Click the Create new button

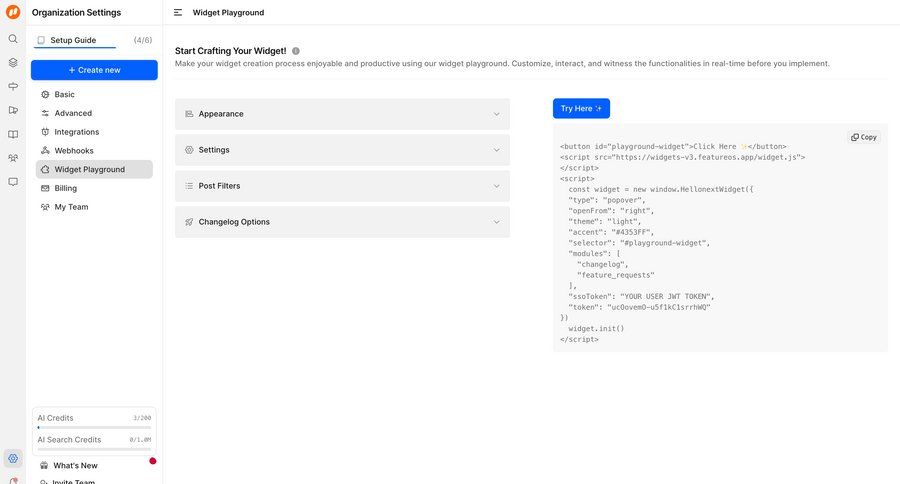coord(94,70)
